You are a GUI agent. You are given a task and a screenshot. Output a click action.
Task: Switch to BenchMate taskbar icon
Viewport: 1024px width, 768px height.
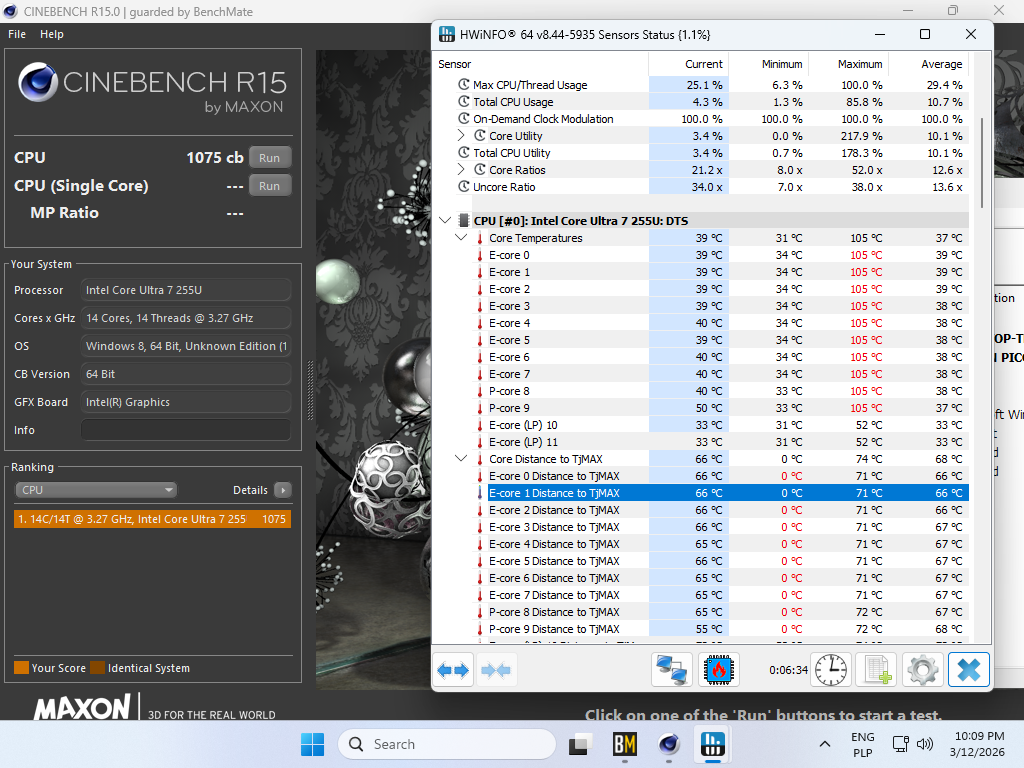tap(624, 744)
